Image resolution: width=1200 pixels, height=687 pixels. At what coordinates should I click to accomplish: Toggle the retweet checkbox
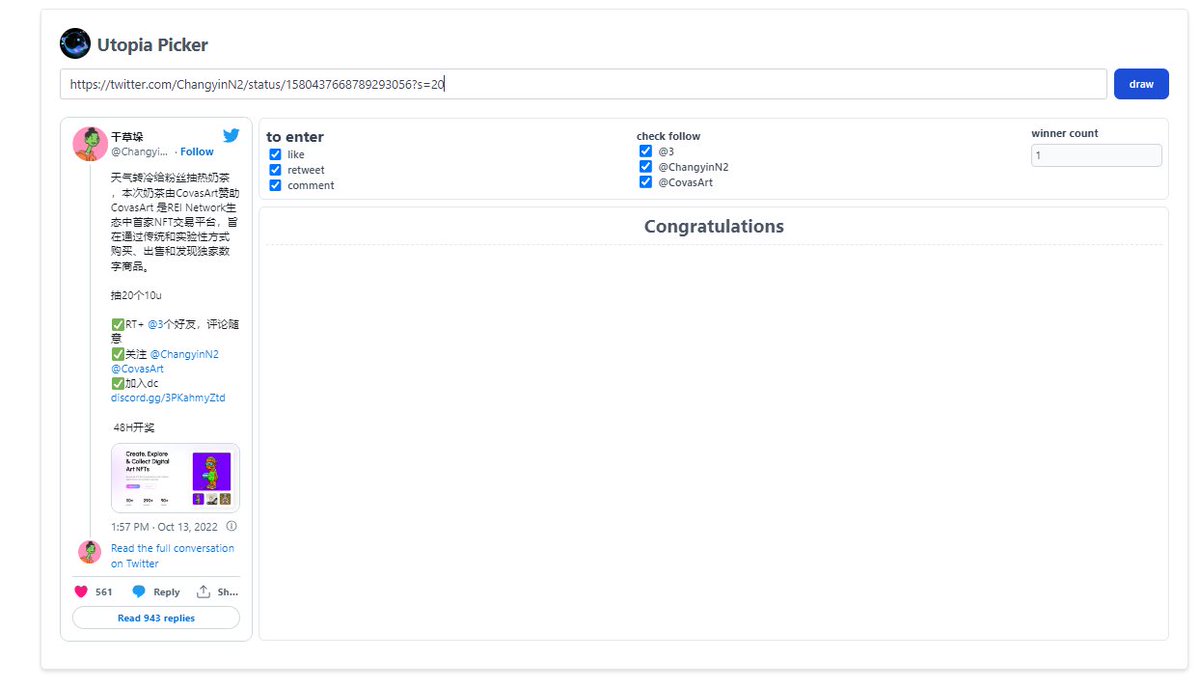click(x=275, y=170)
